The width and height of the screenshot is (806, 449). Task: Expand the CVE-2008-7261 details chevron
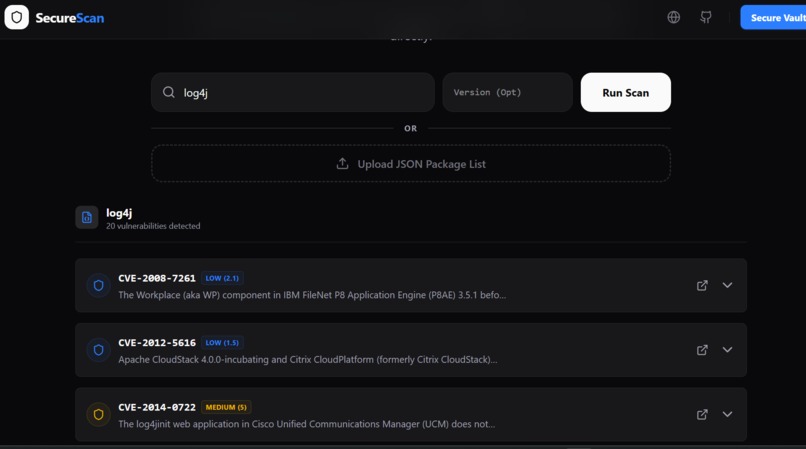pyautogui.click(x=727, y=285)
